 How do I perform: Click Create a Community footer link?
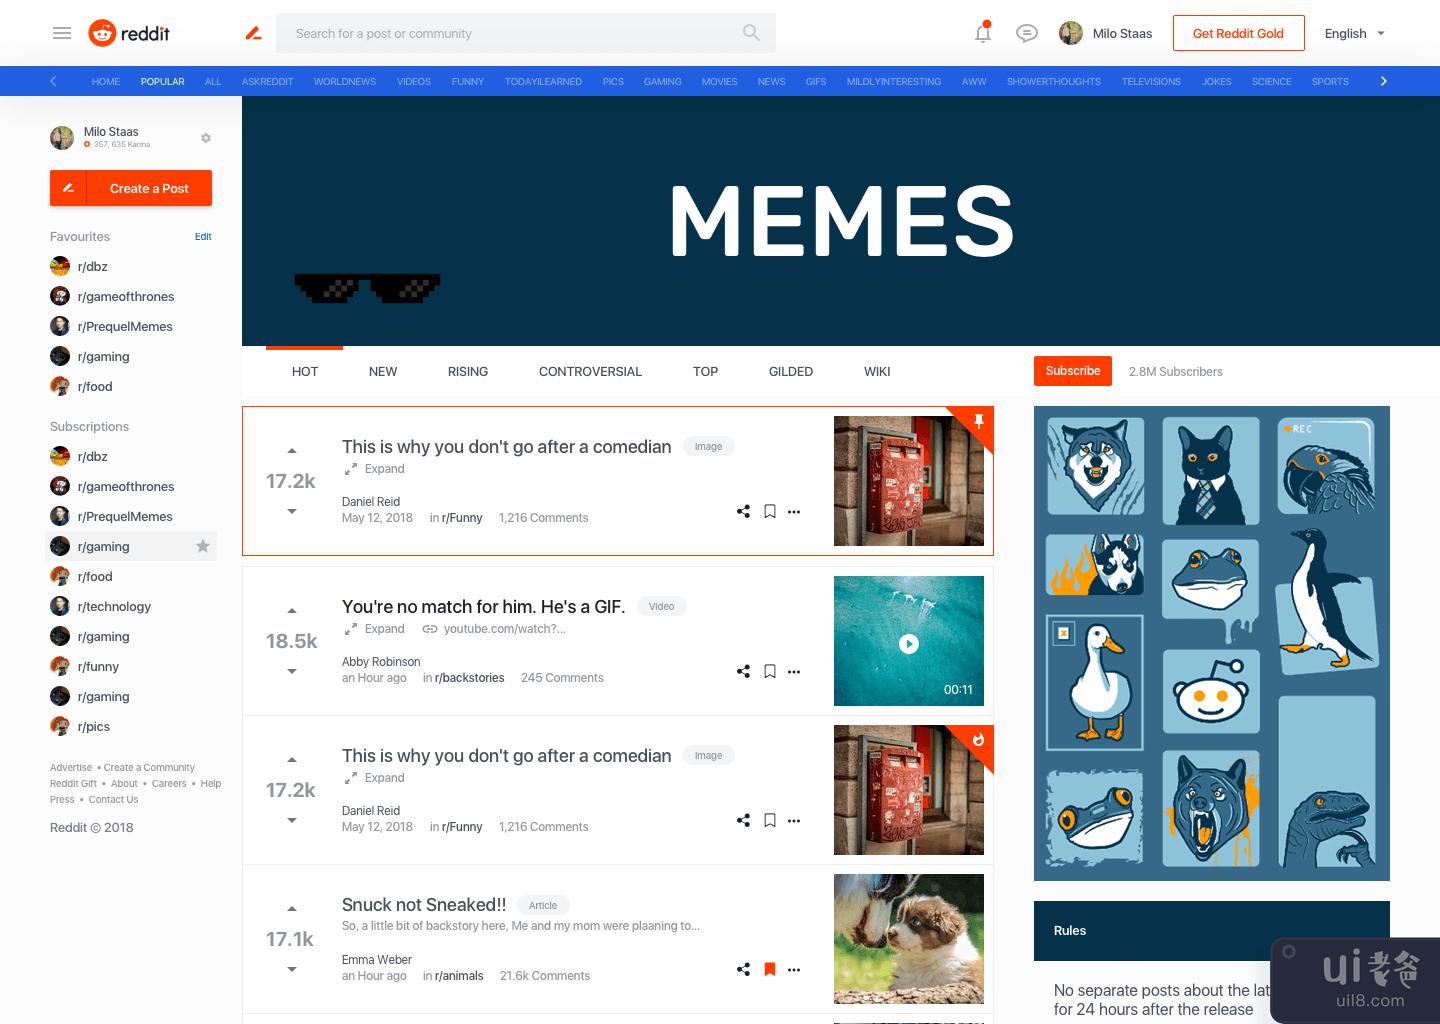coord(149,768)
